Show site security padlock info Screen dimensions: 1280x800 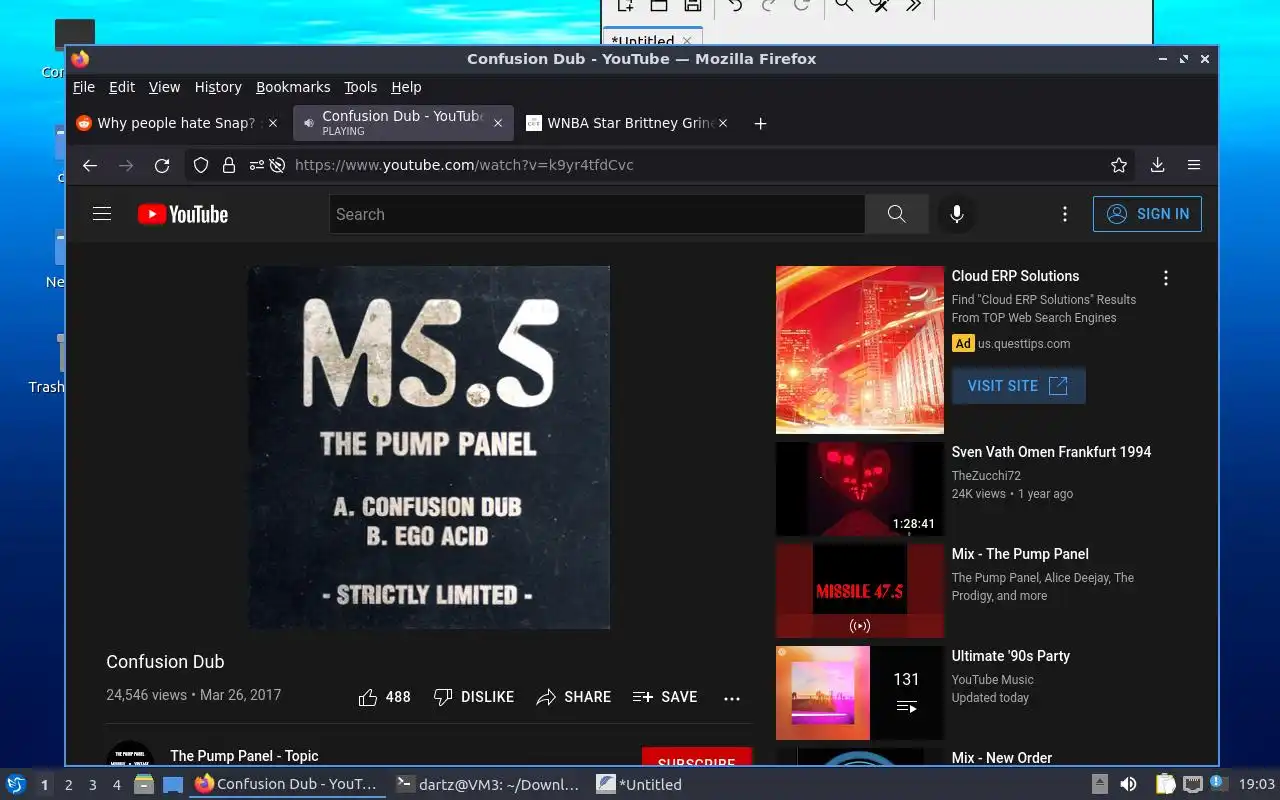click(x=229, y=165)
